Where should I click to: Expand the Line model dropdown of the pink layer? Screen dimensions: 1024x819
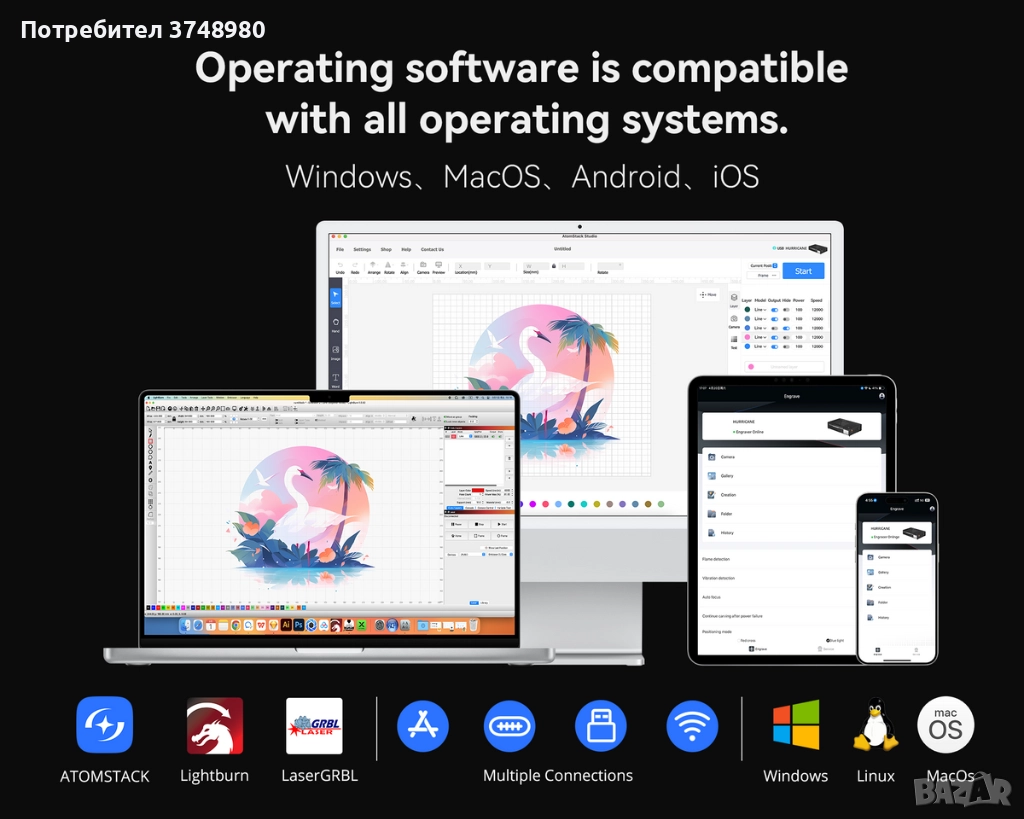(x=761, y=338)
